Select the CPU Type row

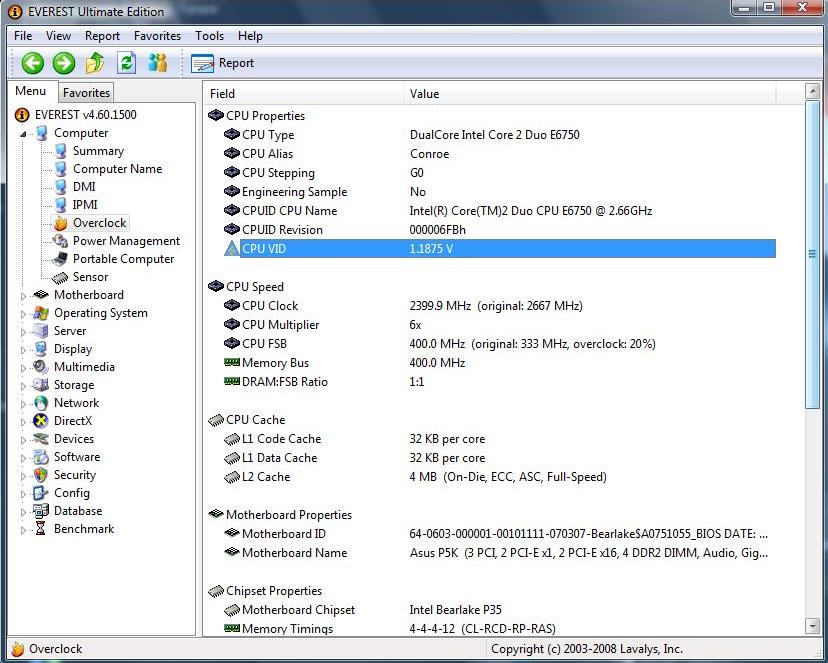(x=500, y=135)
